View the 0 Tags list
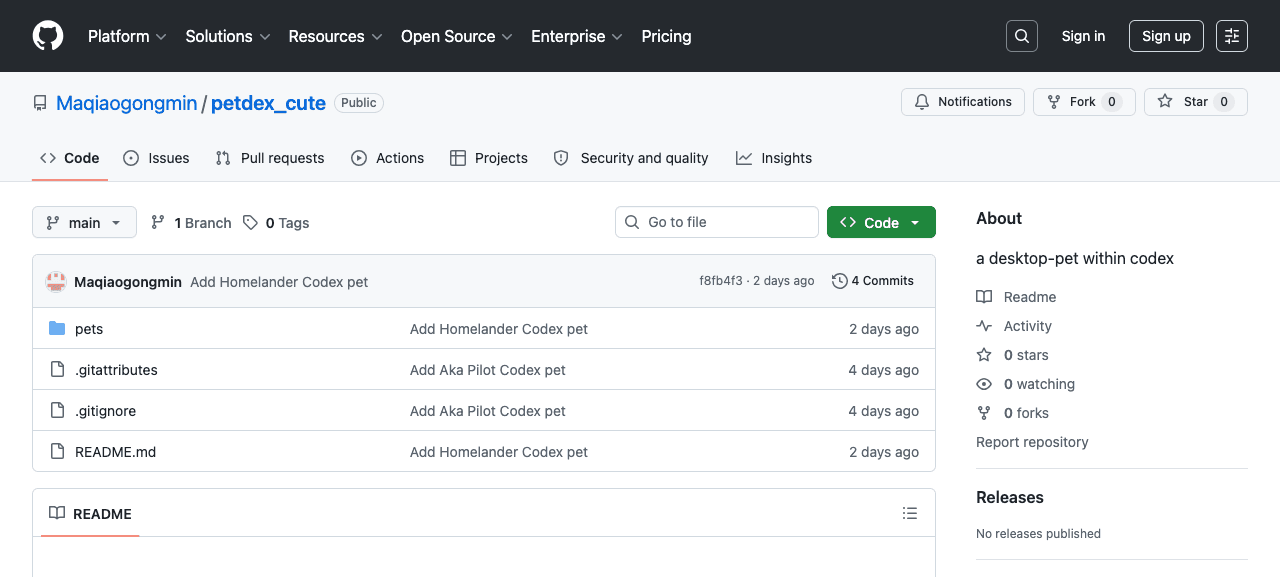1280x577 pixels. (x=276, y=223)
